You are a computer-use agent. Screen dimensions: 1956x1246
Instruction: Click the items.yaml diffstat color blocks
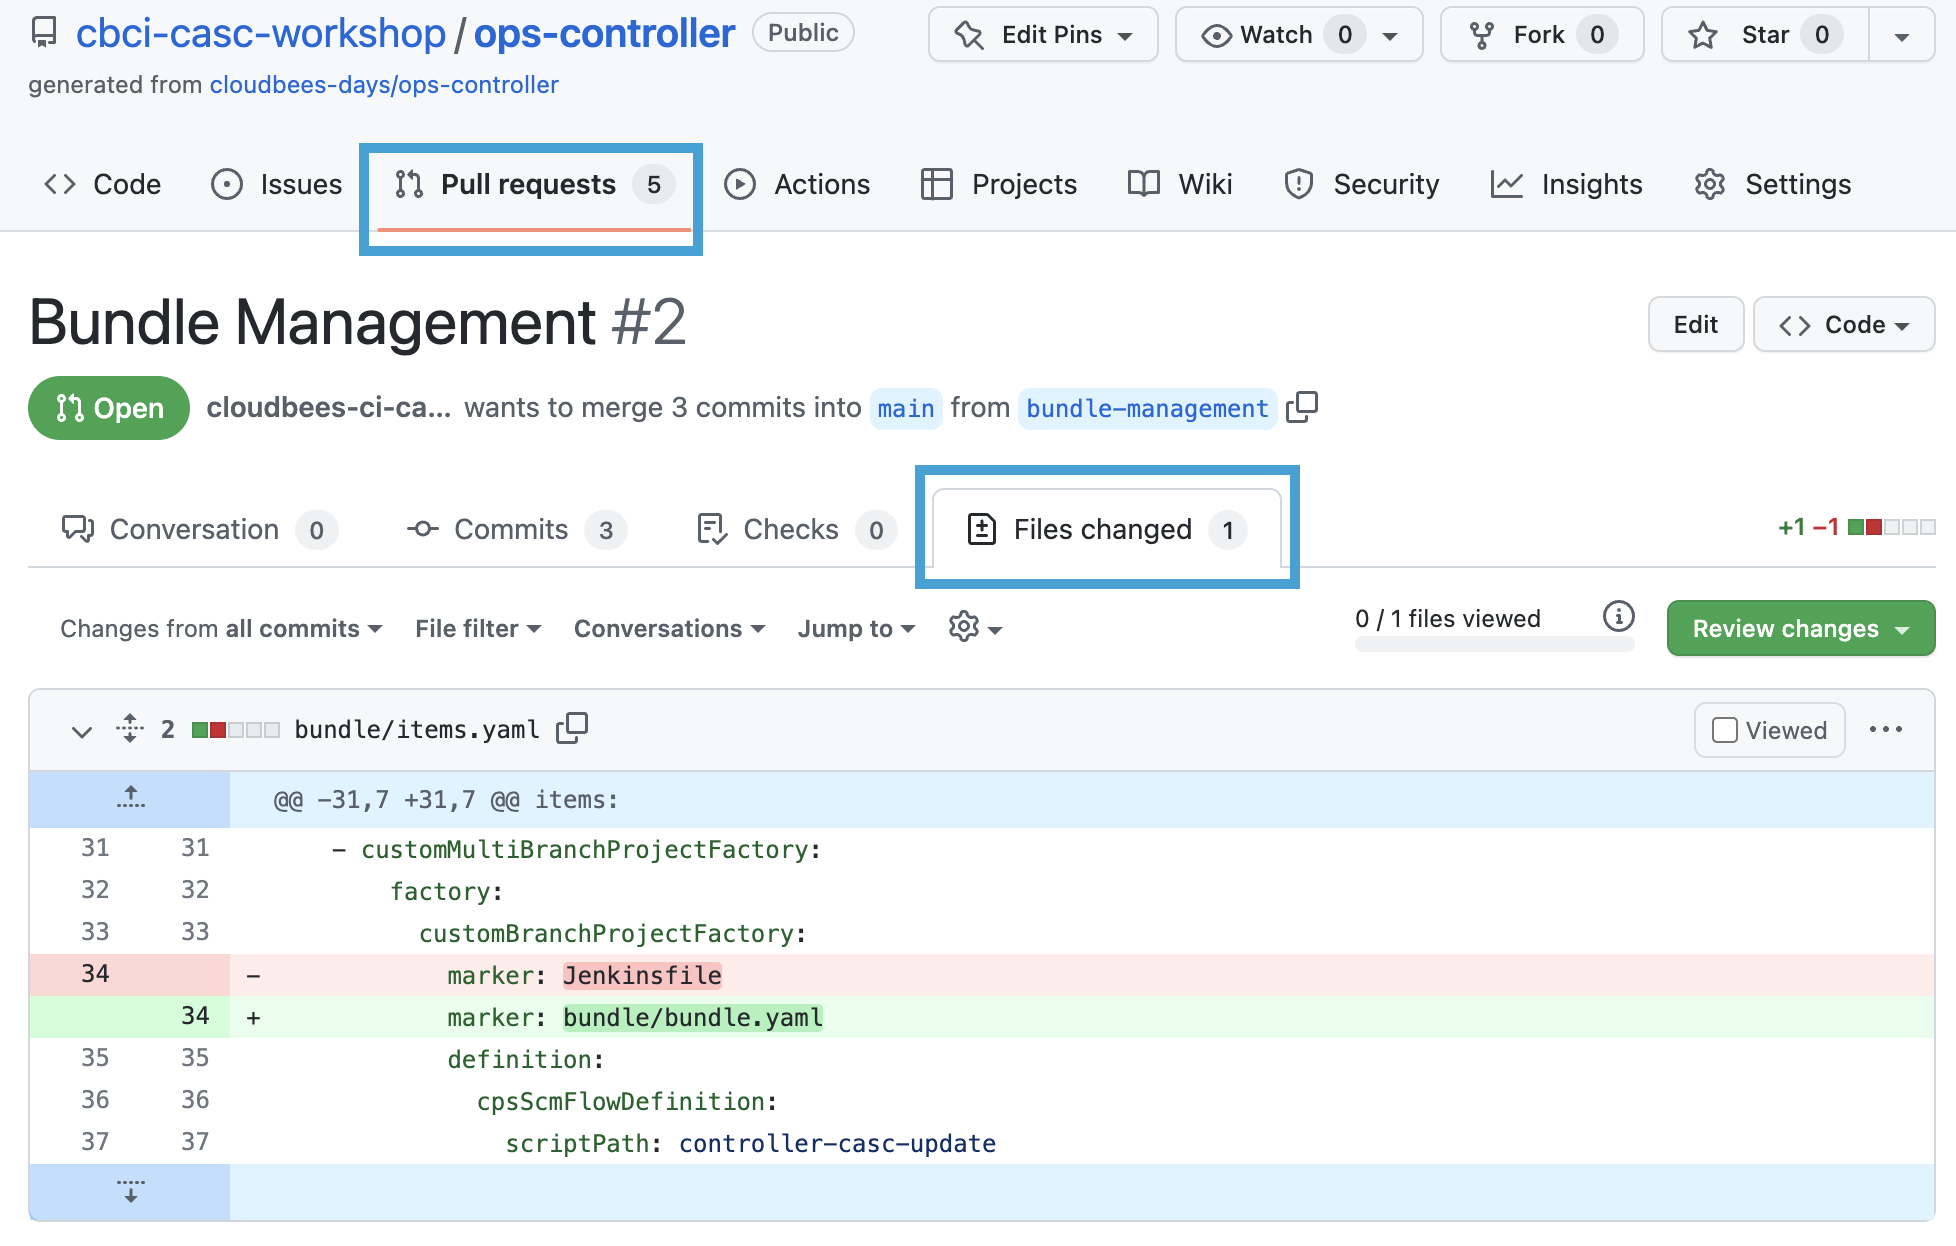coord(236,729)
